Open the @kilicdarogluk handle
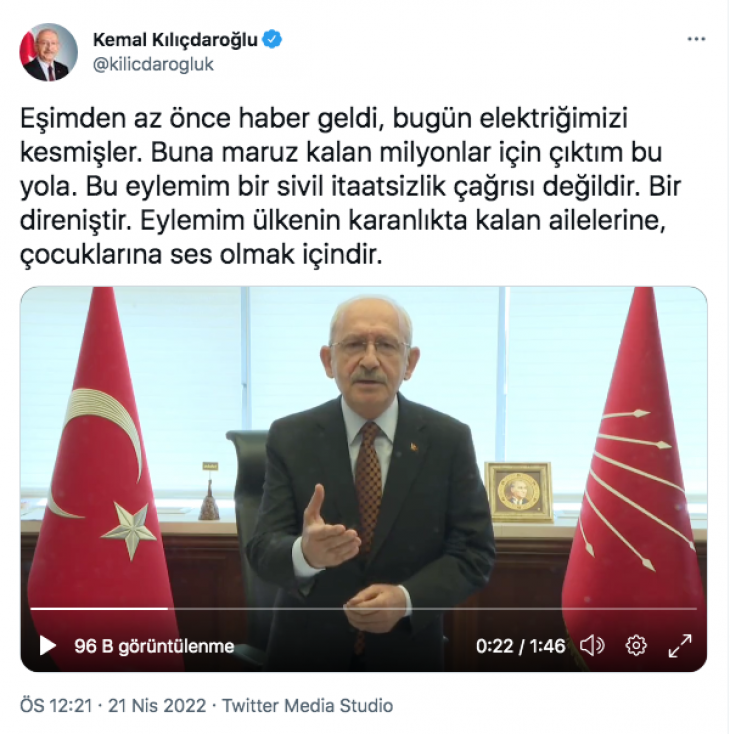Viewport: 730px width, 734px height. click(153, 65)
